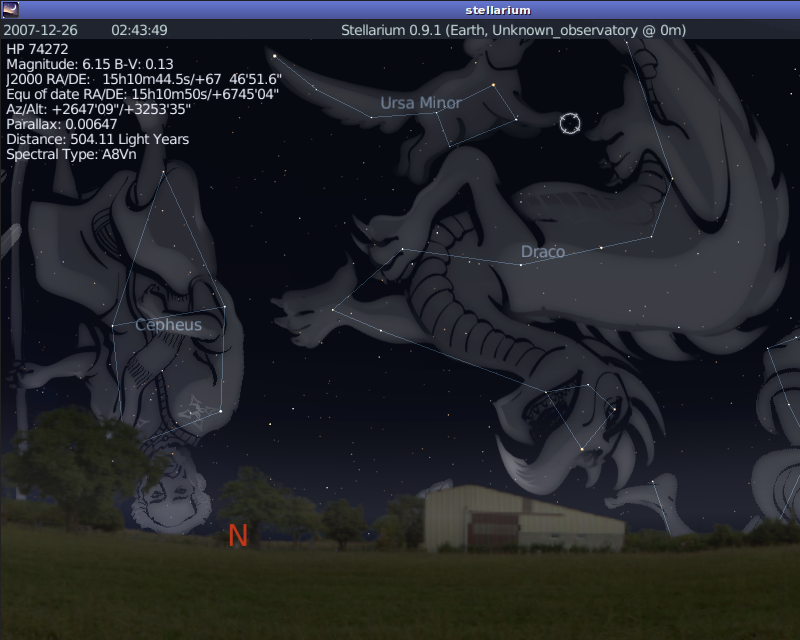800x640 pixels.
Task: Click the Distance: 504.11 Light Years line
Action: coord(97,139)
